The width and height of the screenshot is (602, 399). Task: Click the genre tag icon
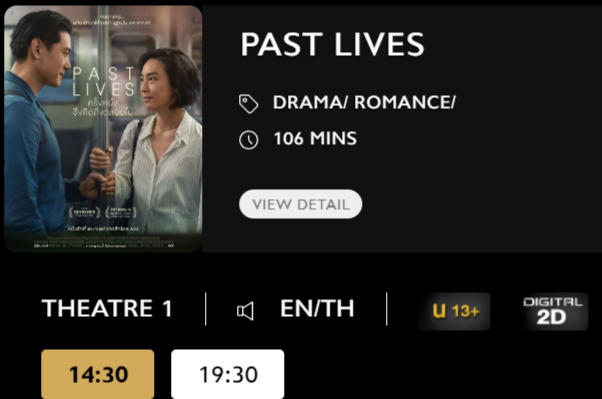(x=248, y=103)
